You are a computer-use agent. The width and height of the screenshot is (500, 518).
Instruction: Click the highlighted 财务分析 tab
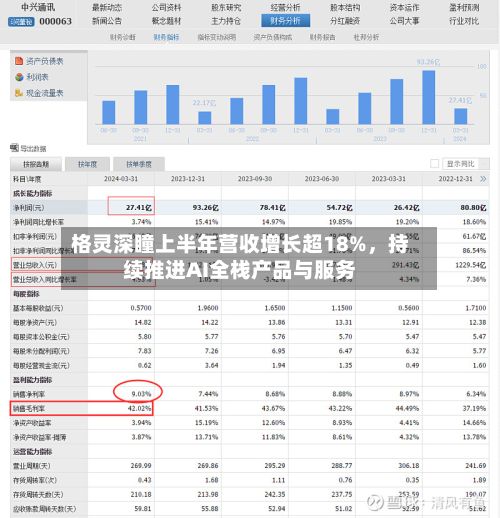pyautogui.click(x=285, y=21)
